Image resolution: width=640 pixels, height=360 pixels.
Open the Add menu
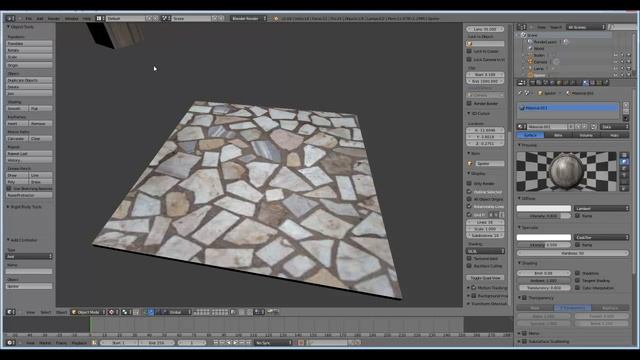[x=40, y=18]
